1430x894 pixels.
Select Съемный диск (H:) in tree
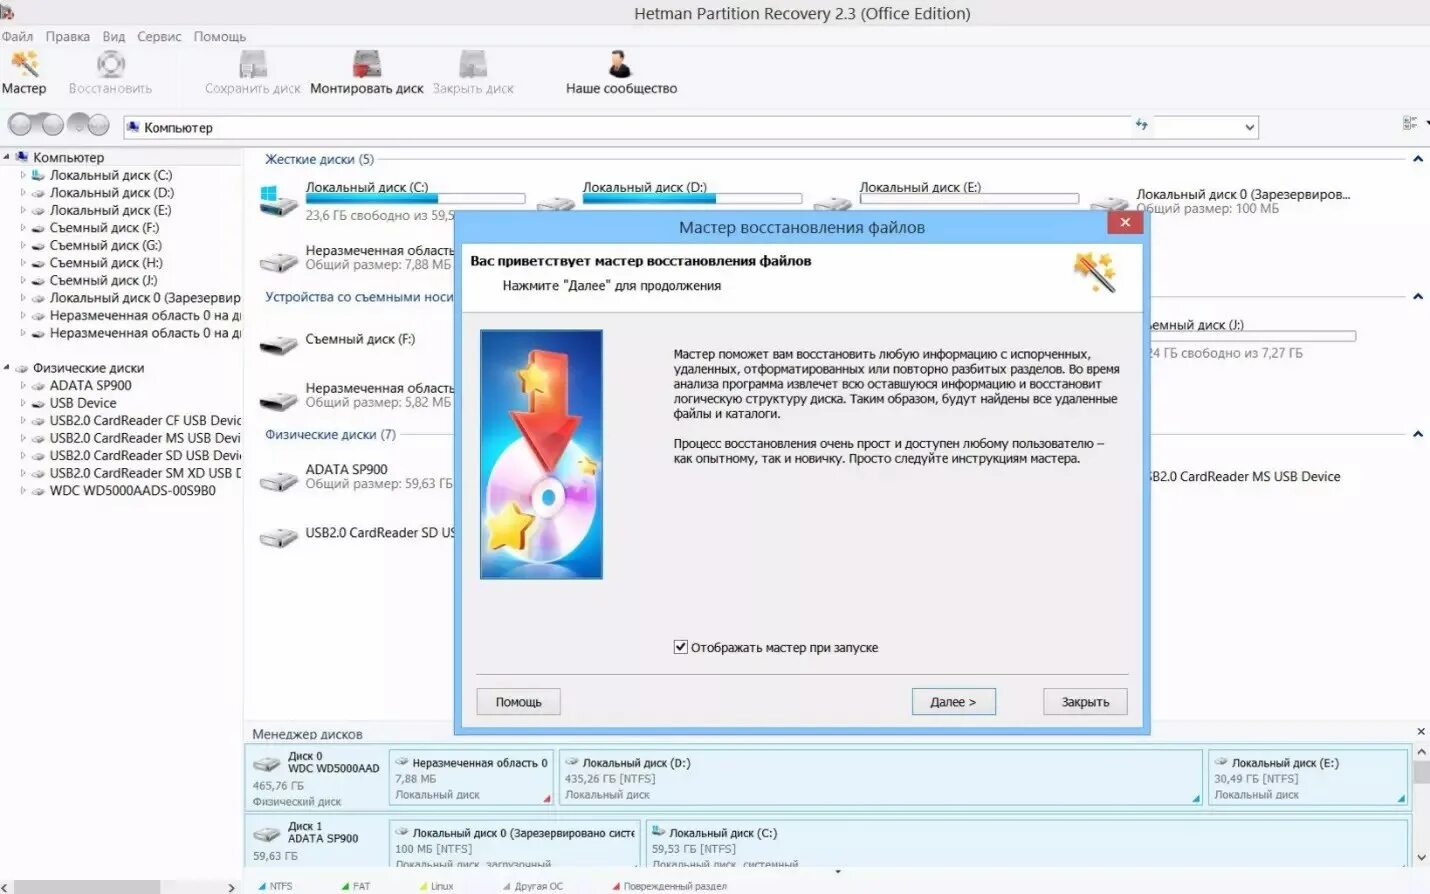click(x=106, y=263)
